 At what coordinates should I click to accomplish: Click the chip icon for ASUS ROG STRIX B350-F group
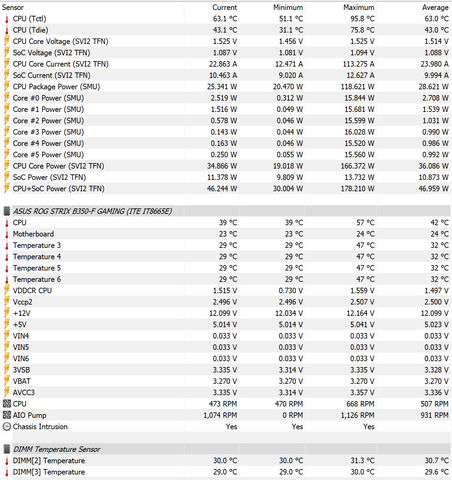(x=7, y=211)
